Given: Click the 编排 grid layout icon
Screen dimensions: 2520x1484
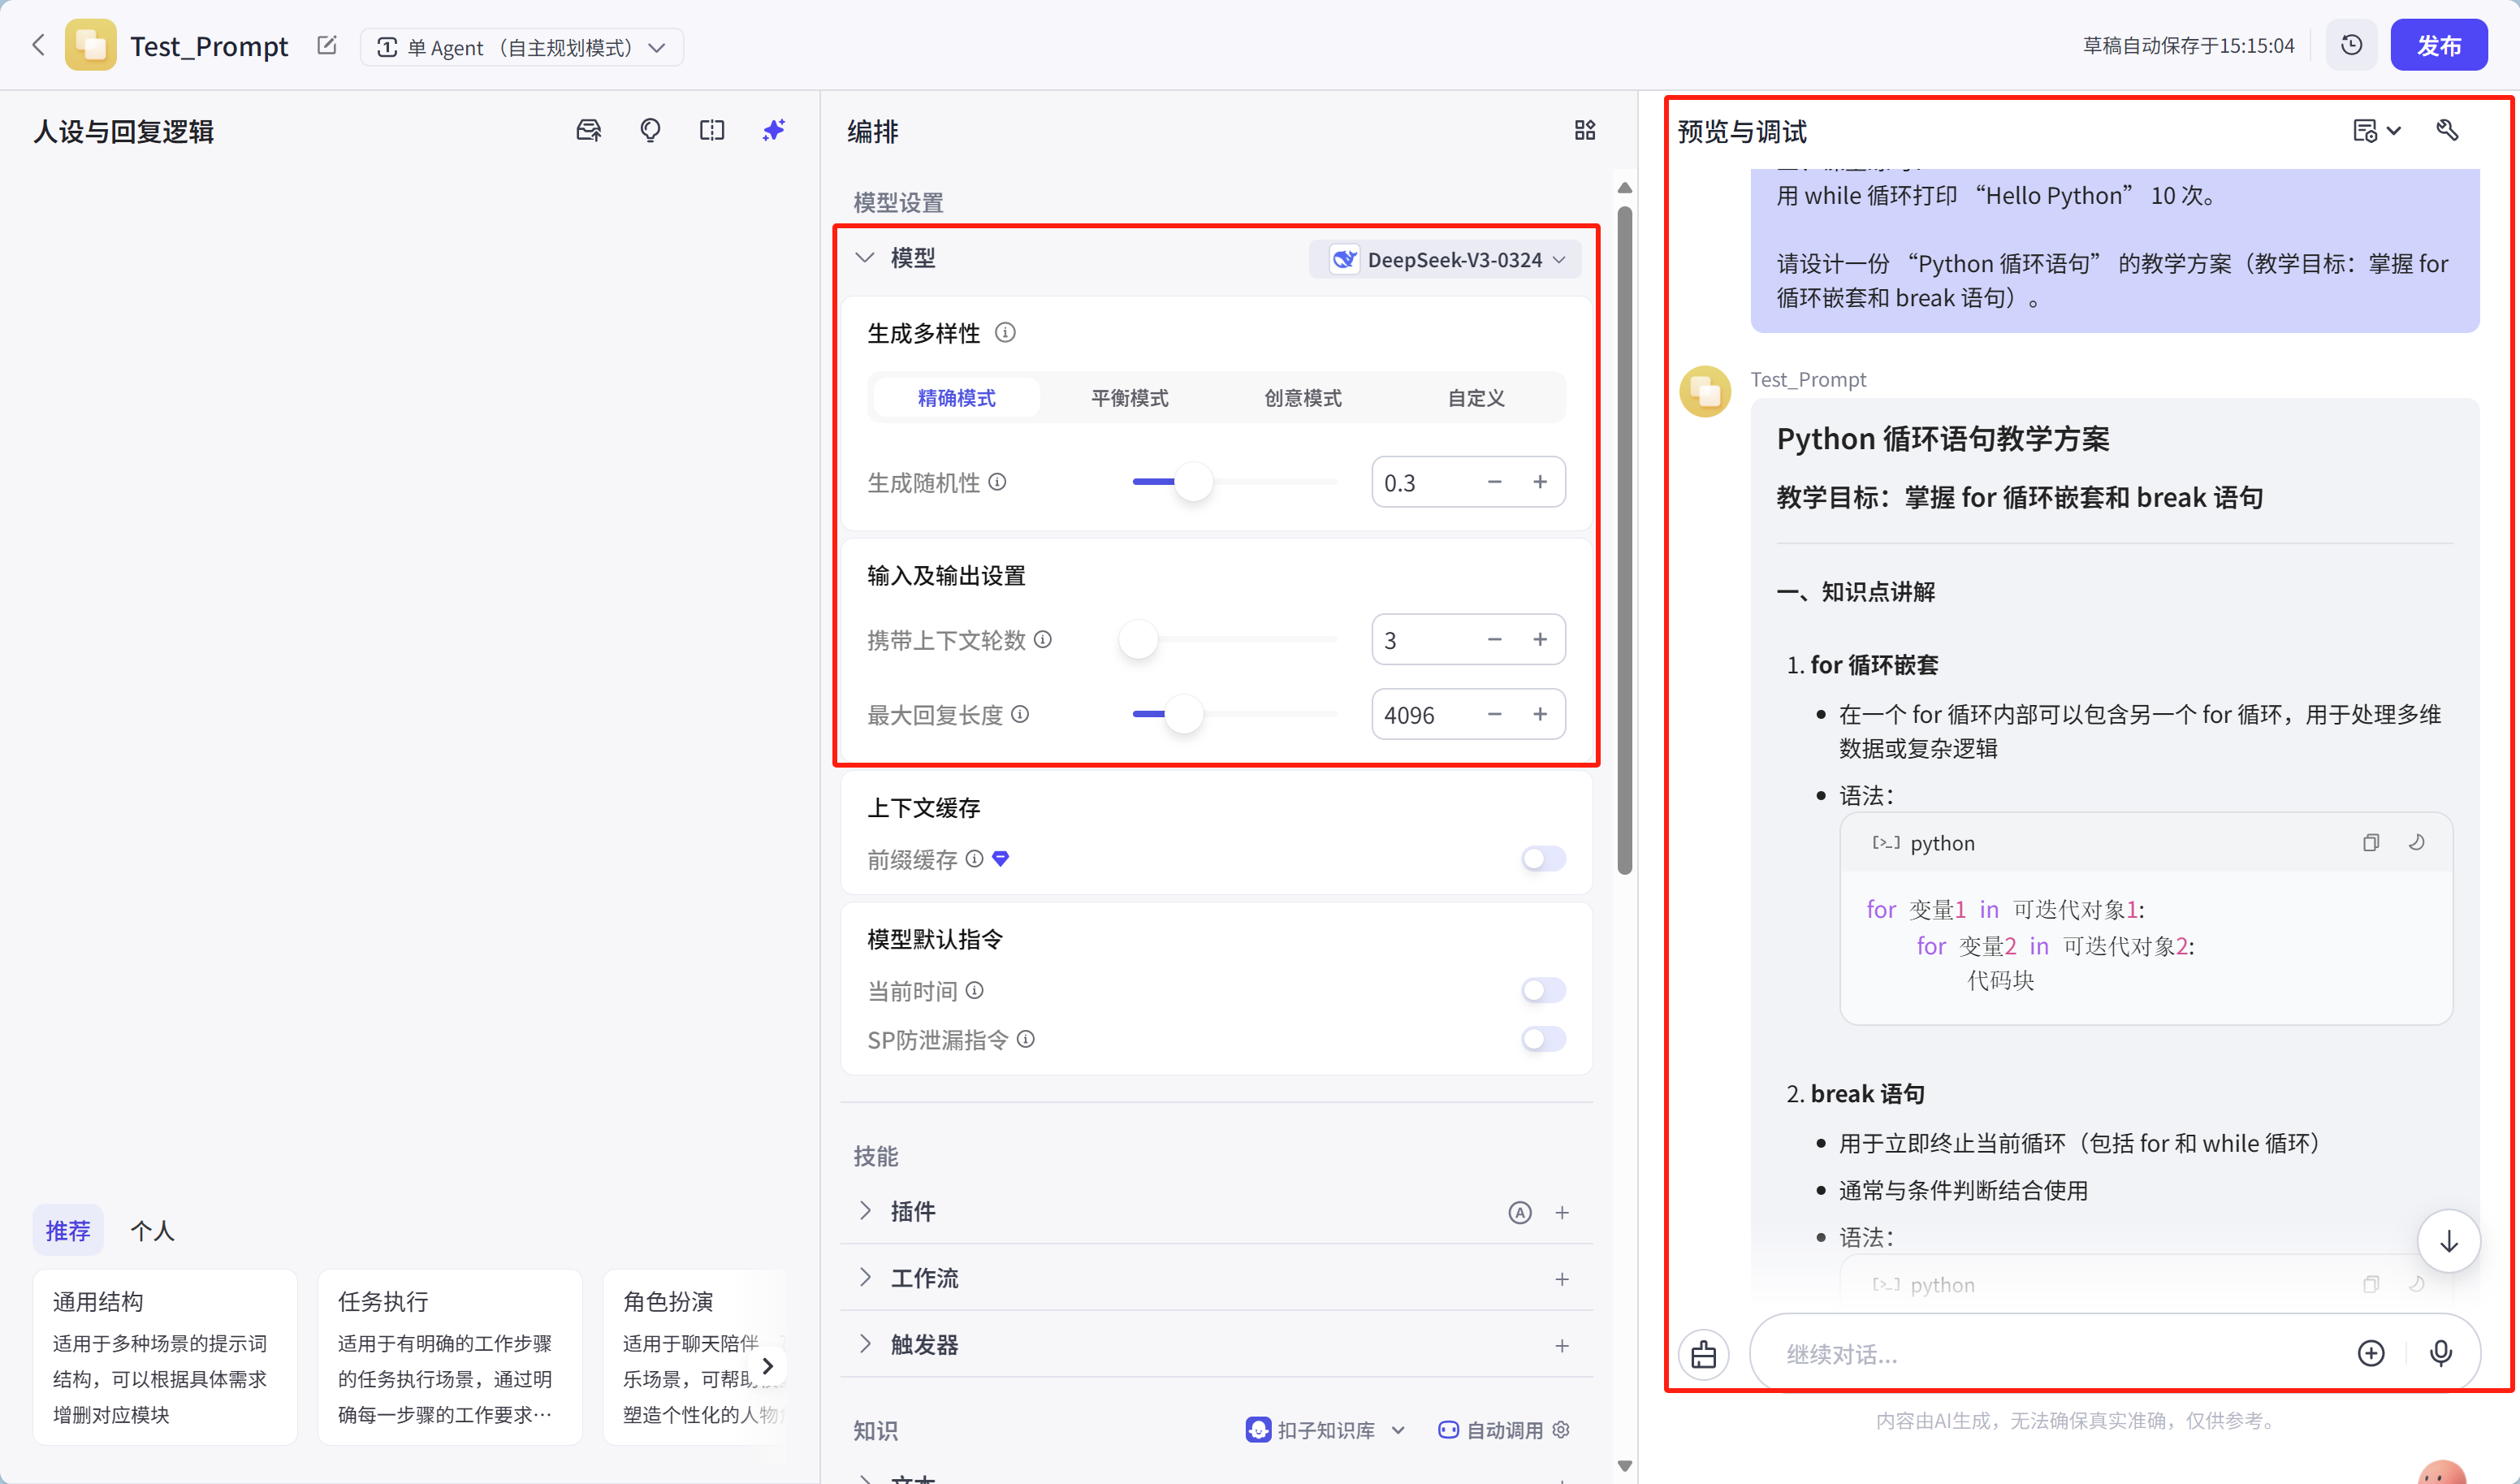Looking at the screenshot, I should (1585, 130).
